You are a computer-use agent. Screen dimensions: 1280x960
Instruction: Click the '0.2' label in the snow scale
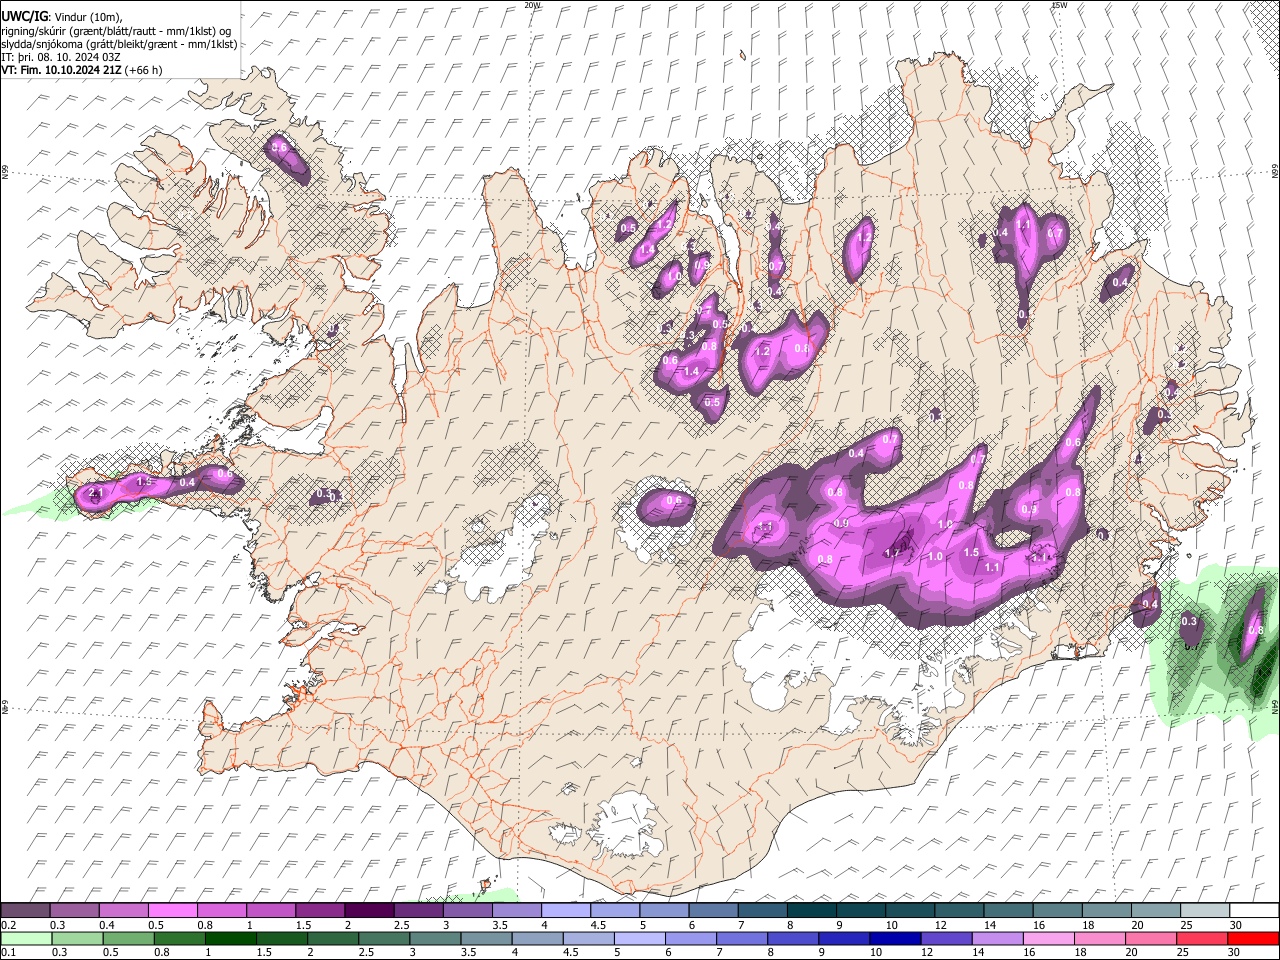click(x=7, y=925)
